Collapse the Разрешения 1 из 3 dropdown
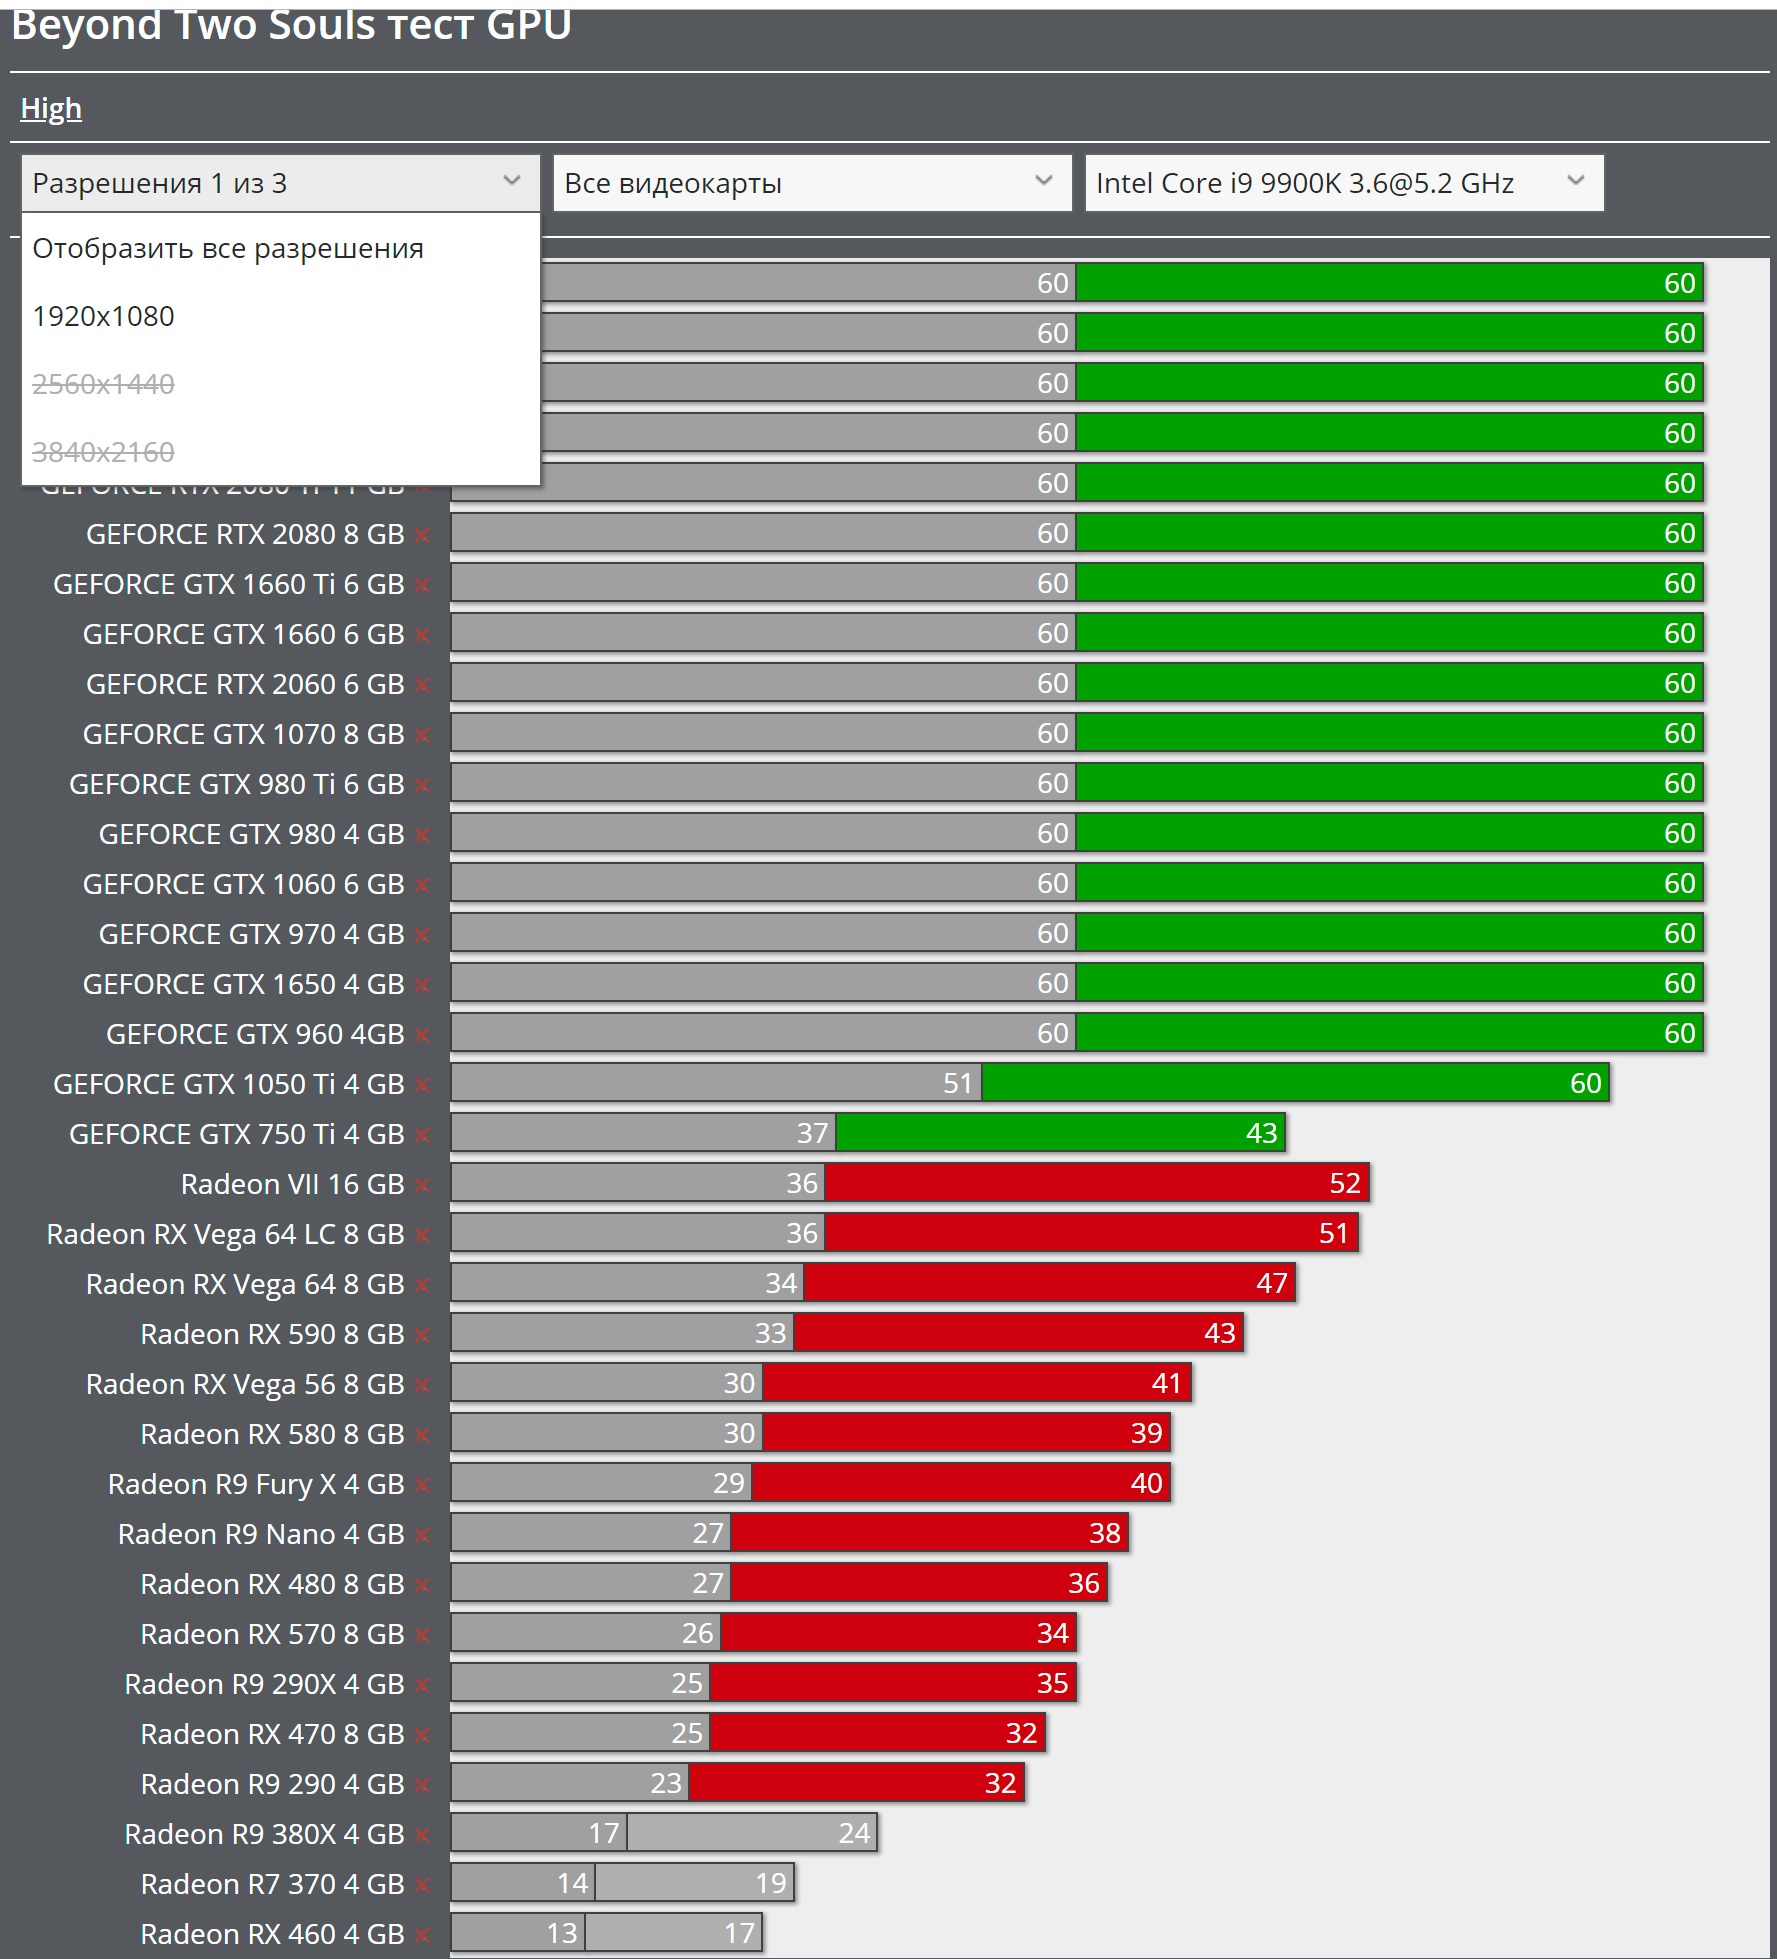 pos(280,183)
